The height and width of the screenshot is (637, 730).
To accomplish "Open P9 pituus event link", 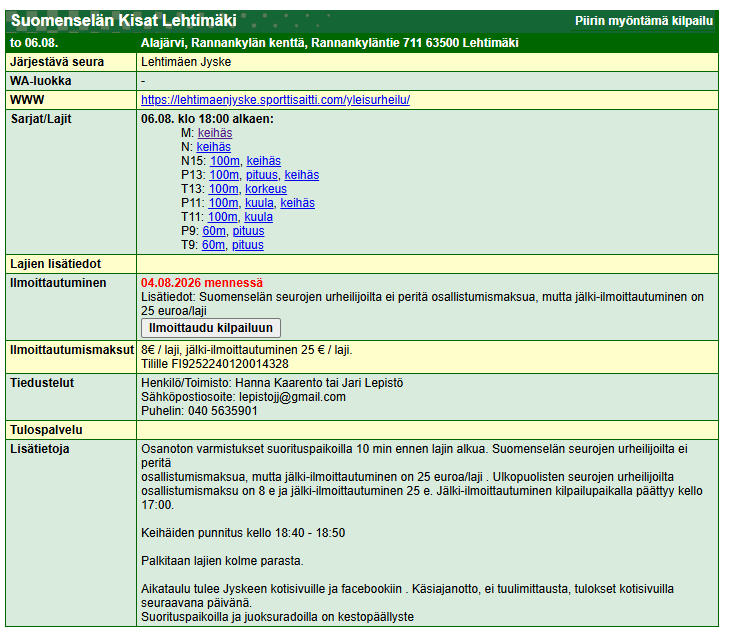I will click(248, 230).
